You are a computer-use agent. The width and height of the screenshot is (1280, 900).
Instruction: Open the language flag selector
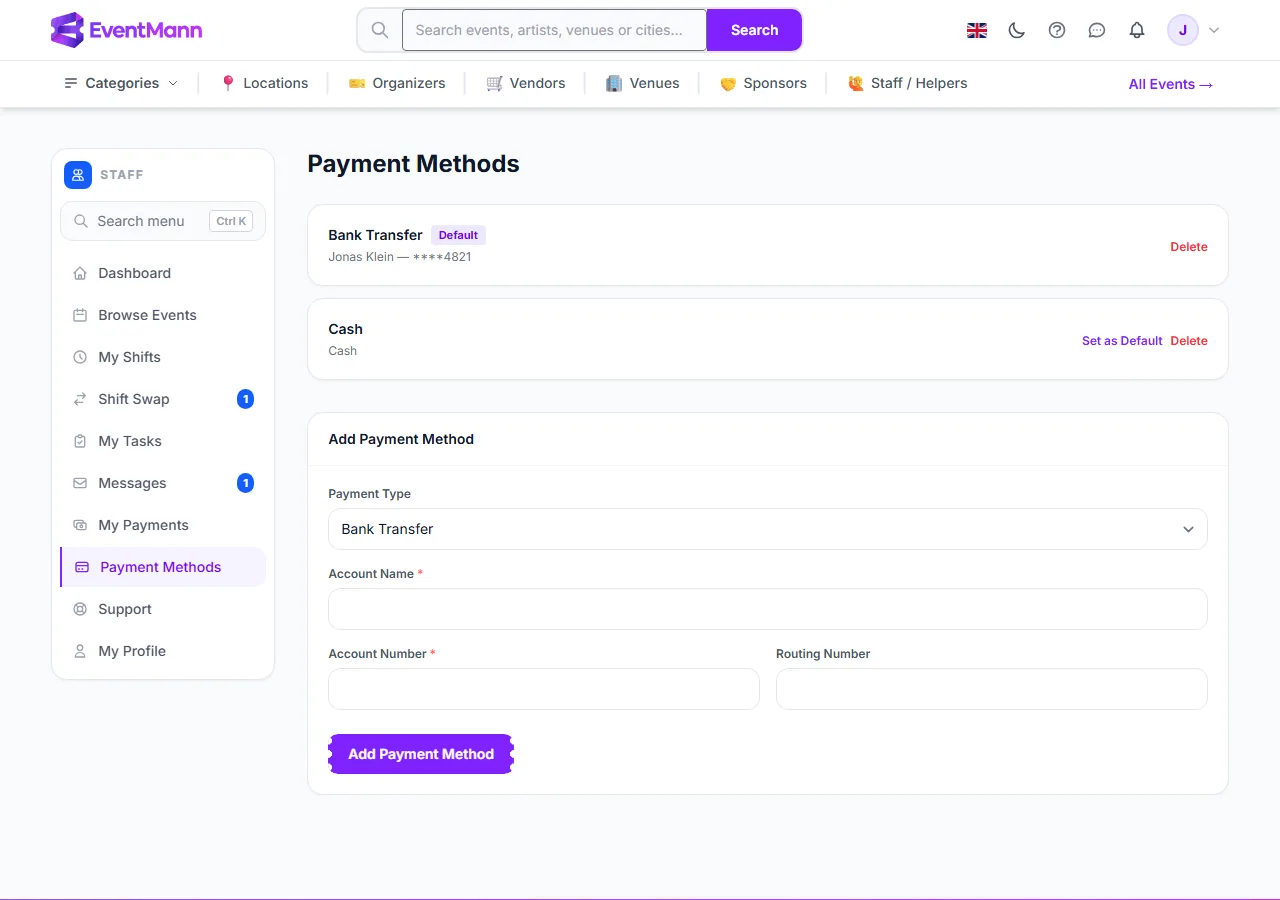point(977,30)
